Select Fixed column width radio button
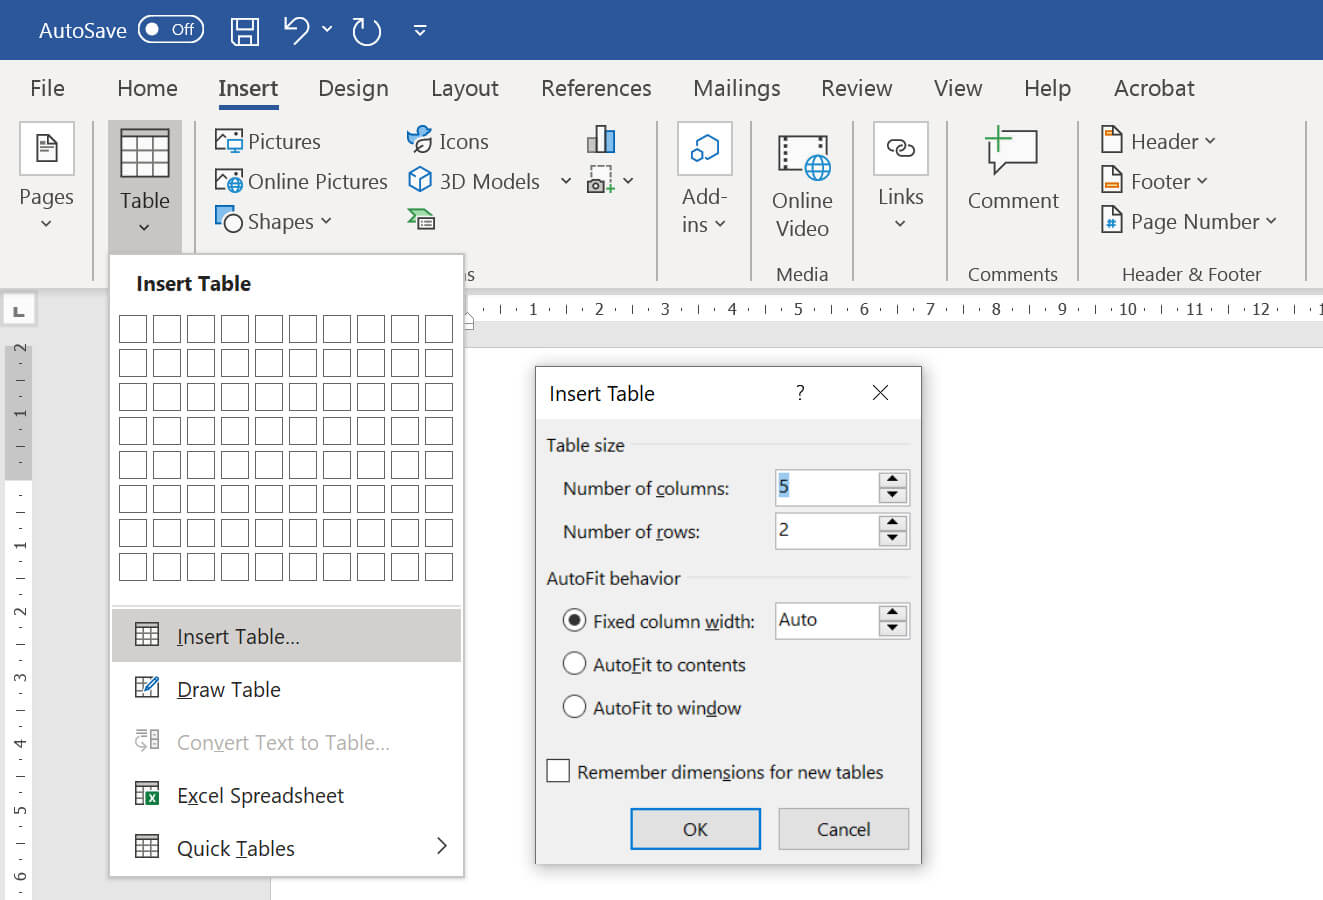Screen dimensions: 1323x900 [x=574, y=621]
